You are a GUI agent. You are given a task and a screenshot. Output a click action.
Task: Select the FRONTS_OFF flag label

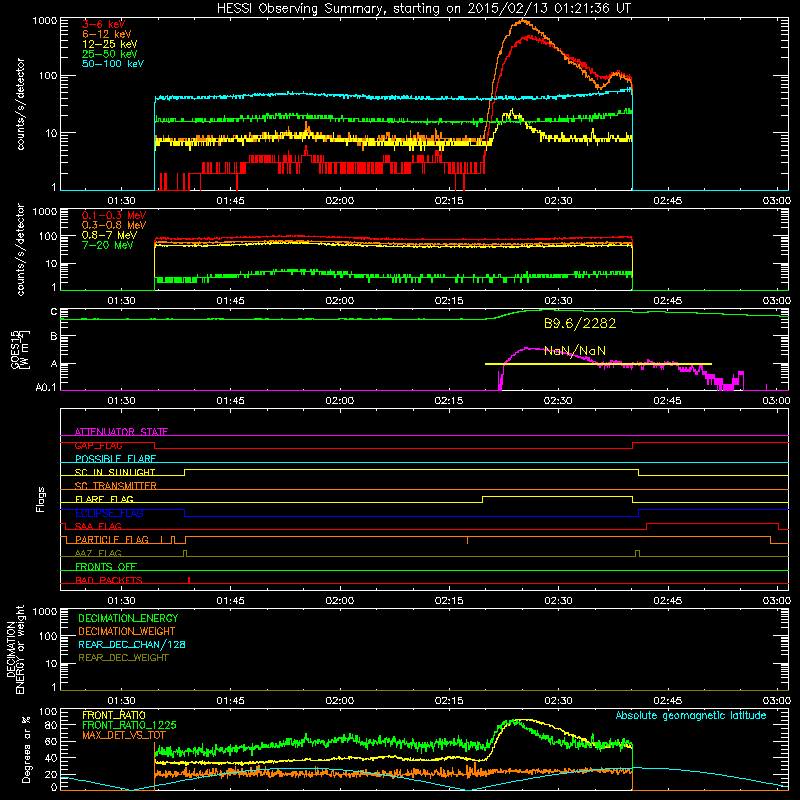click(x=106, y=566)
